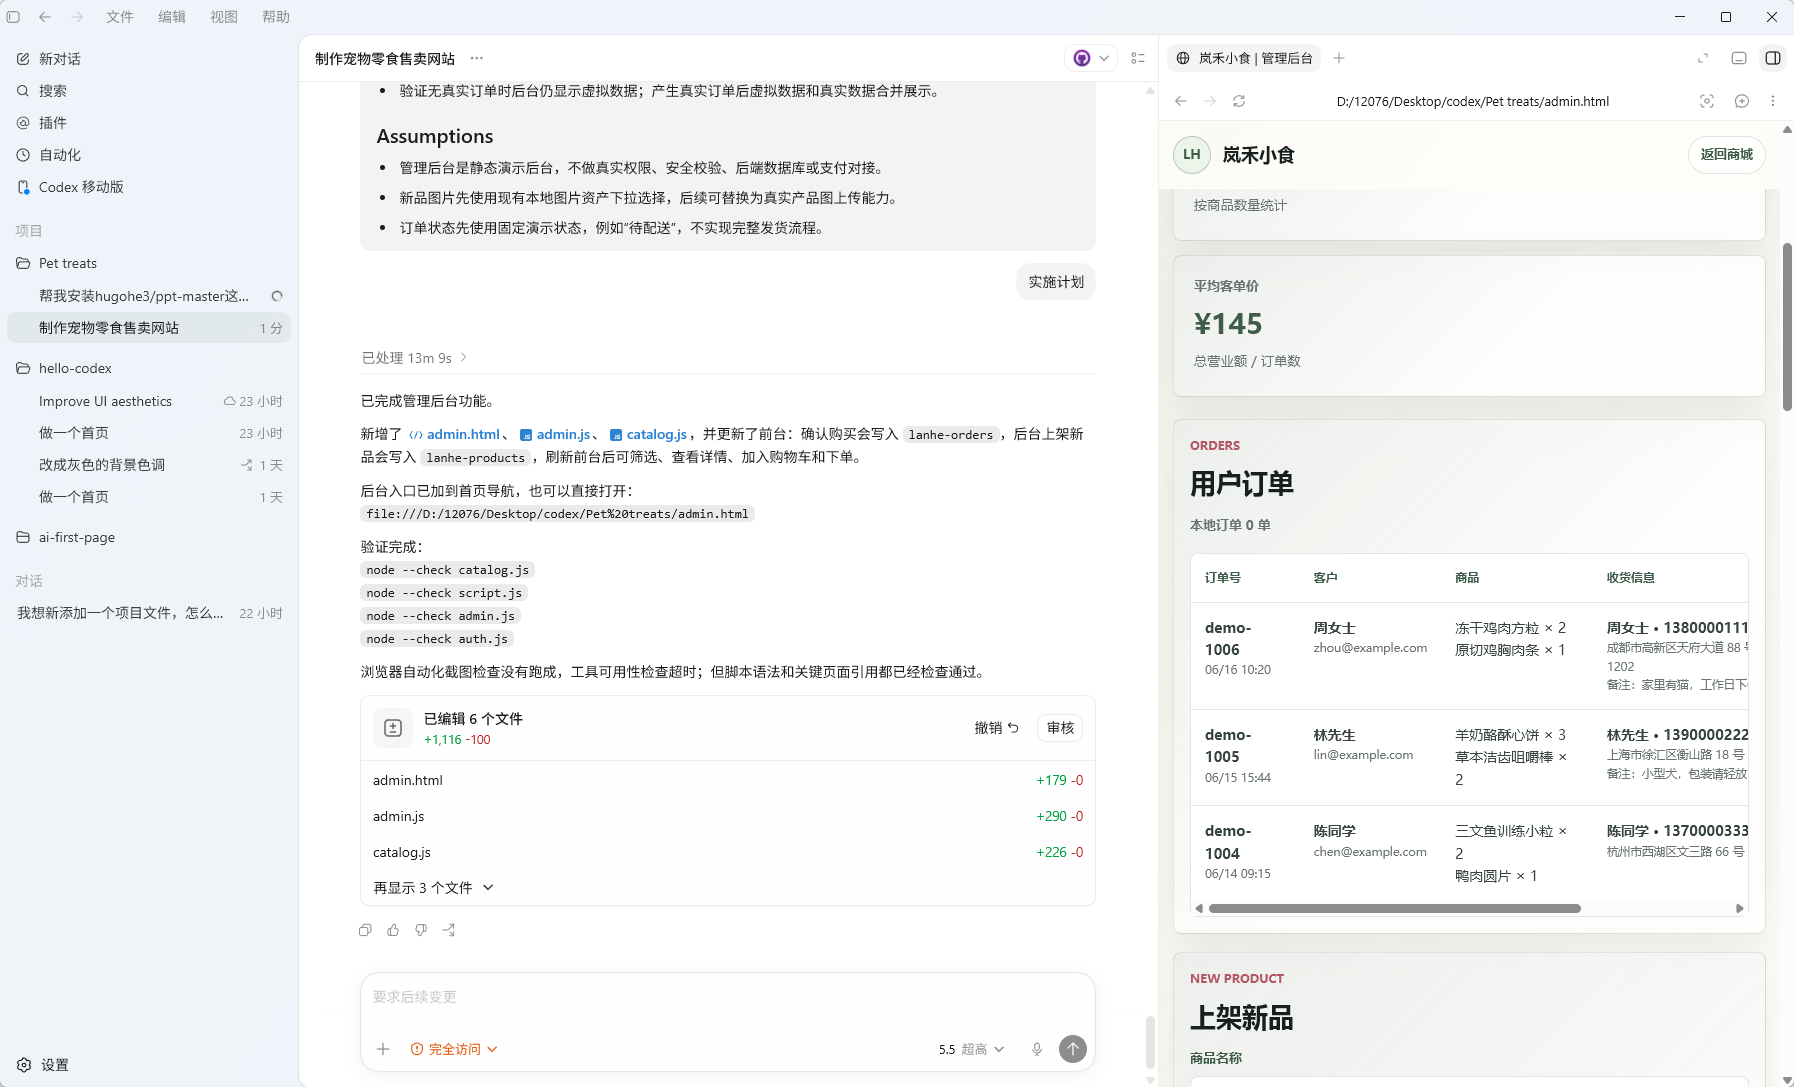Viewport: 1794px width, 1087px height.
Task: Expand 再显示 3 个文件
Action: tap(433, 888)
